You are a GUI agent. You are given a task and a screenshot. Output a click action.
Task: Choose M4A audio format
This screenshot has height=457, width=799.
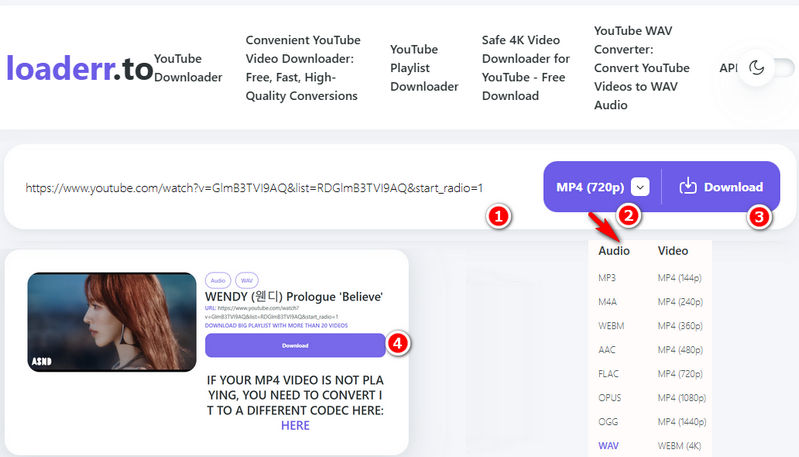pyautogui.click(x=607, y=302)
